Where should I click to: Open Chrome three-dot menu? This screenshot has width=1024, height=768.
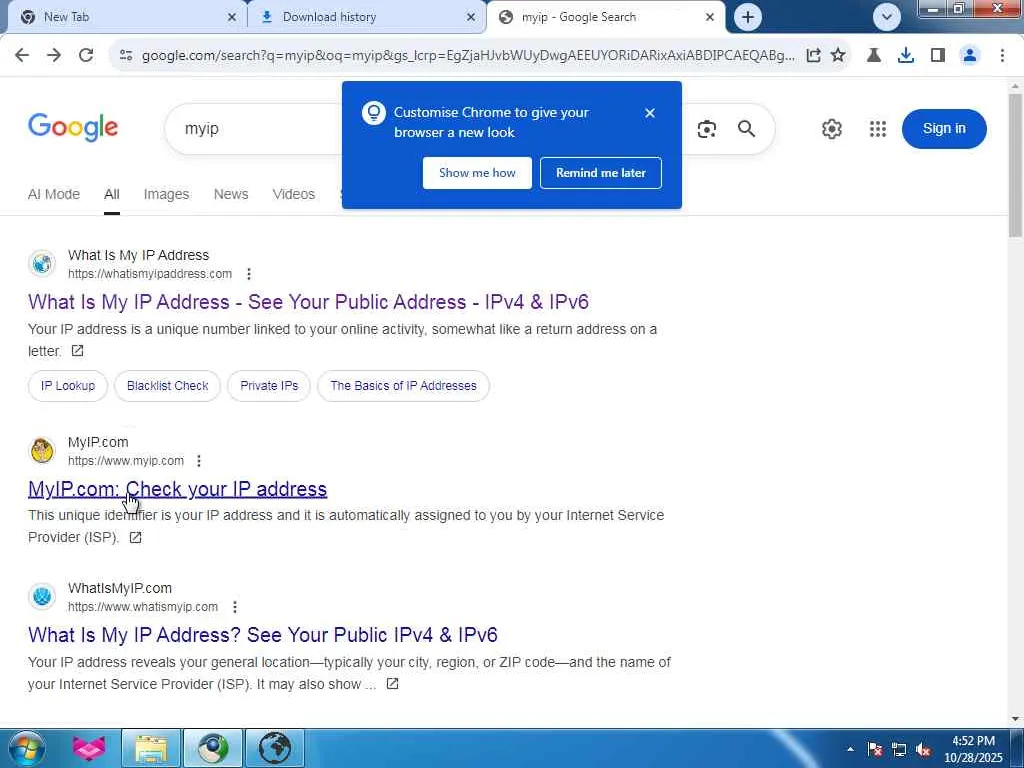(1002, 56)
